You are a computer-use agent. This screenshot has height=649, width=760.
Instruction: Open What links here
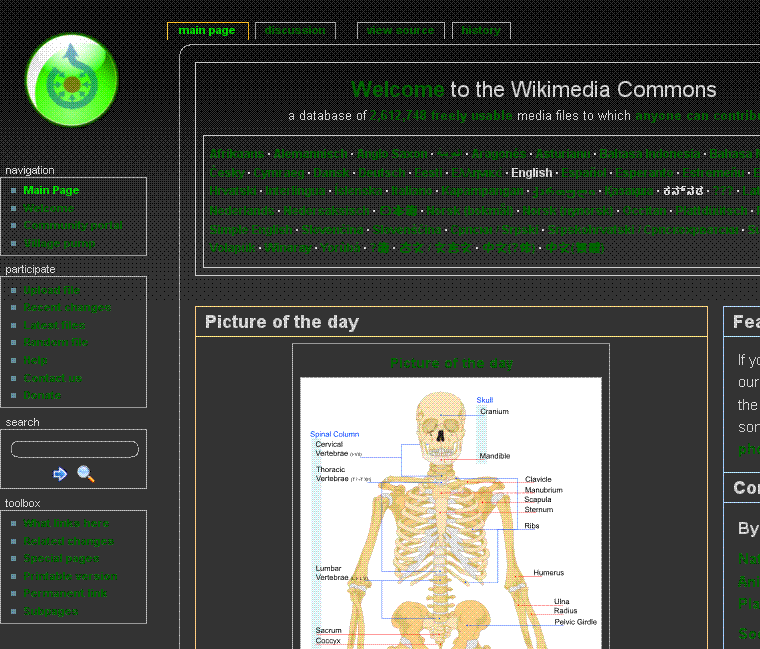click(x=66, y=523)
